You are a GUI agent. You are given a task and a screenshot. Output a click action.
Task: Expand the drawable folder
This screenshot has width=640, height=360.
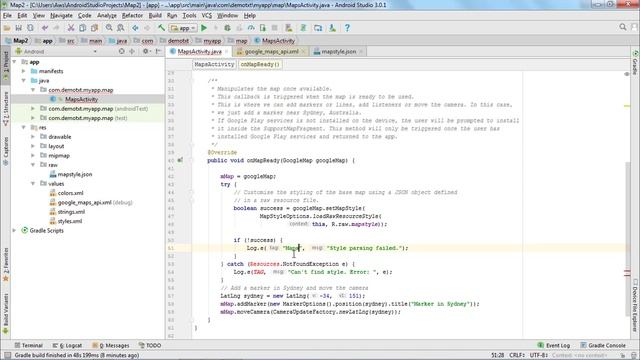[33, 137]
